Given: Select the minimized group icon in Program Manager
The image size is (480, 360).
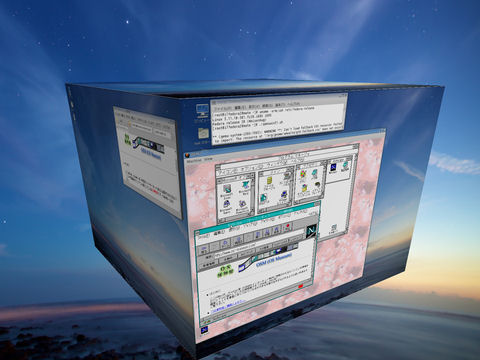Looking at the screenshot, I should 334,229.
